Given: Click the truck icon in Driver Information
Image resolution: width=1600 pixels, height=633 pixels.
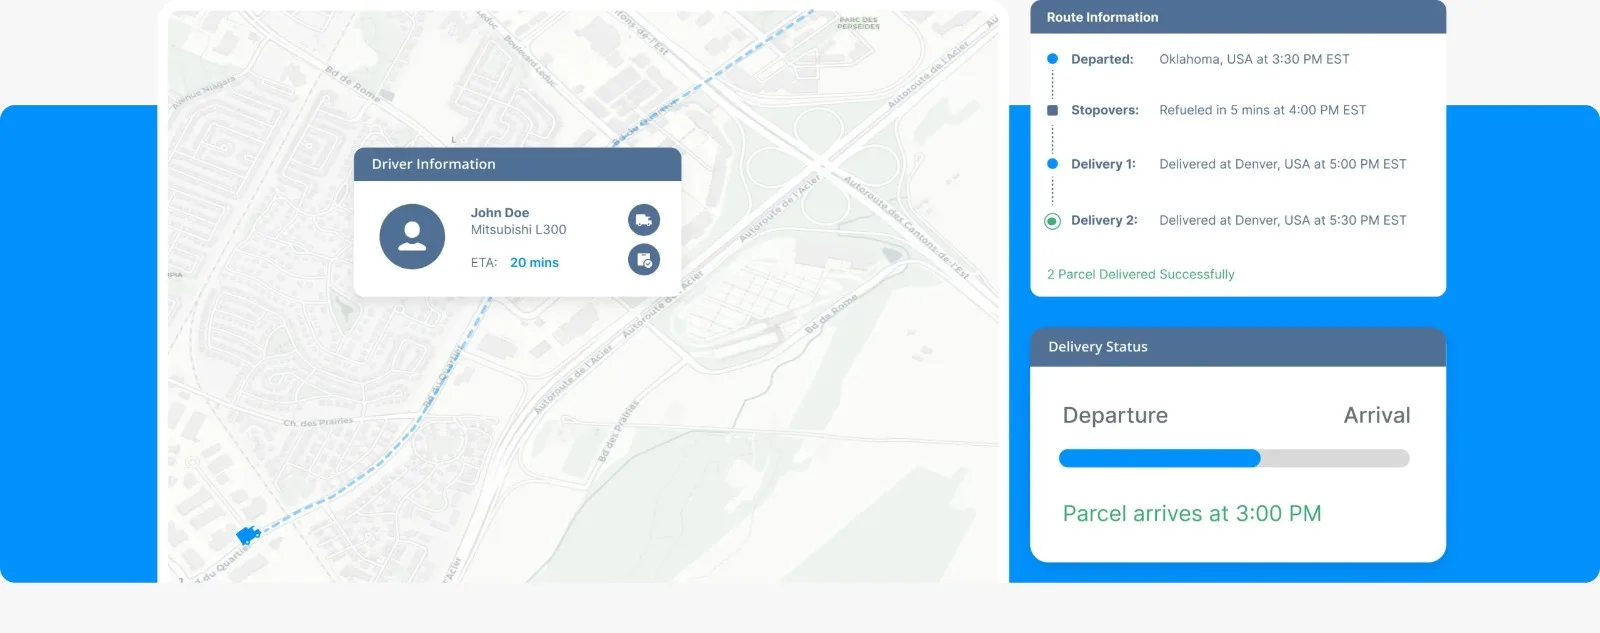Looking at the screenshot, I should pyautogui.click(x=644, y=220).
